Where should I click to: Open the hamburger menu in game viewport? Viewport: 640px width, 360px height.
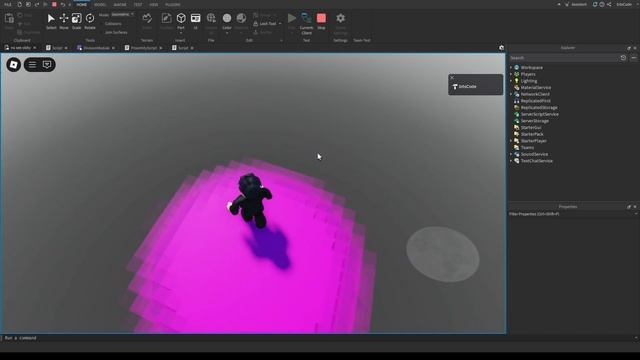32,64
